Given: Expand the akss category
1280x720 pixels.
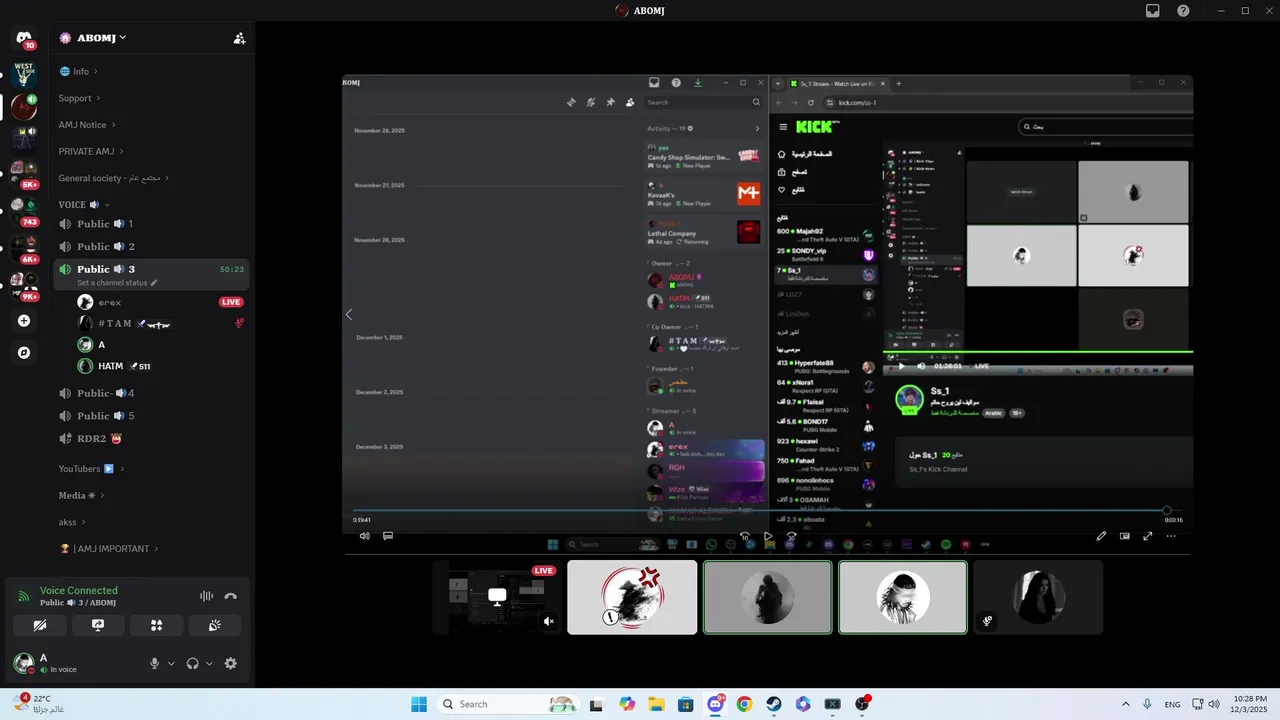Looking at the screenshot, I should (x=72, y=522).
